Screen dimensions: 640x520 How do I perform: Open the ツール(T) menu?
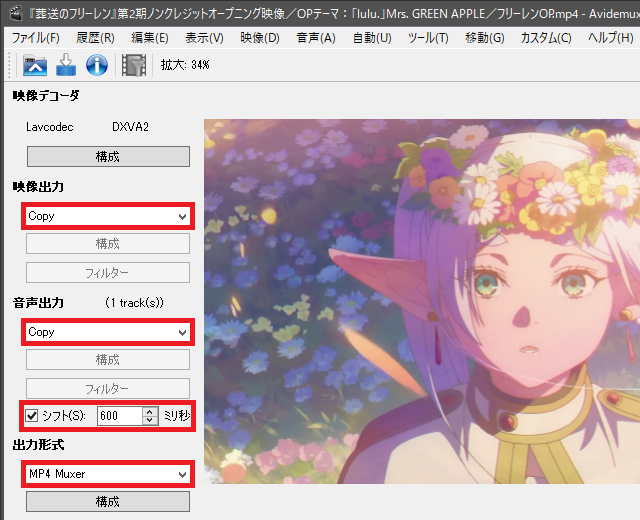coord(428,38)
